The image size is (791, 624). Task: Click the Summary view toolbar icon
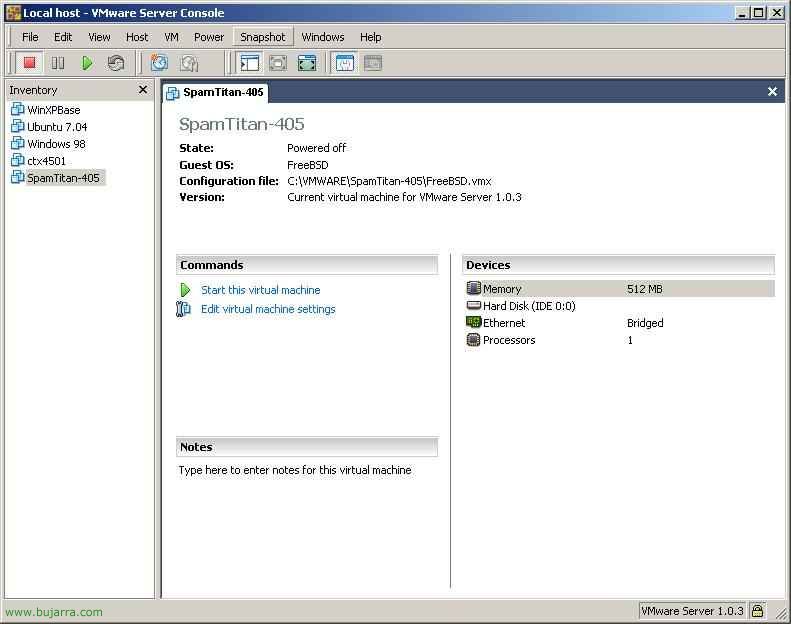coord(345,63)
